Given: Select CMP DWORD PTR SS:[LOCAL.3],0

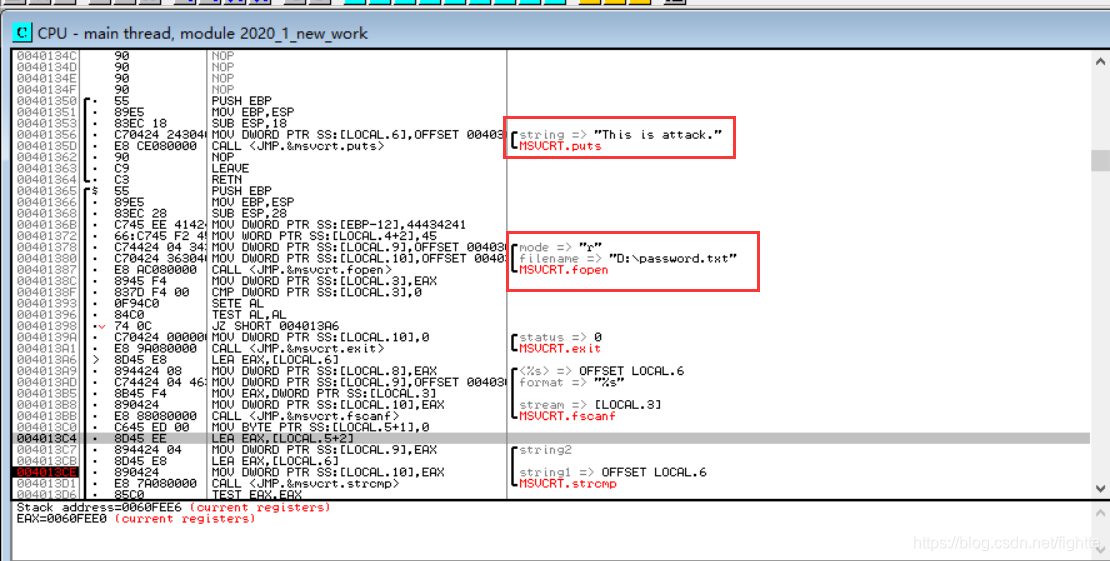Looking at the screenshot, I should click(316, 293).
